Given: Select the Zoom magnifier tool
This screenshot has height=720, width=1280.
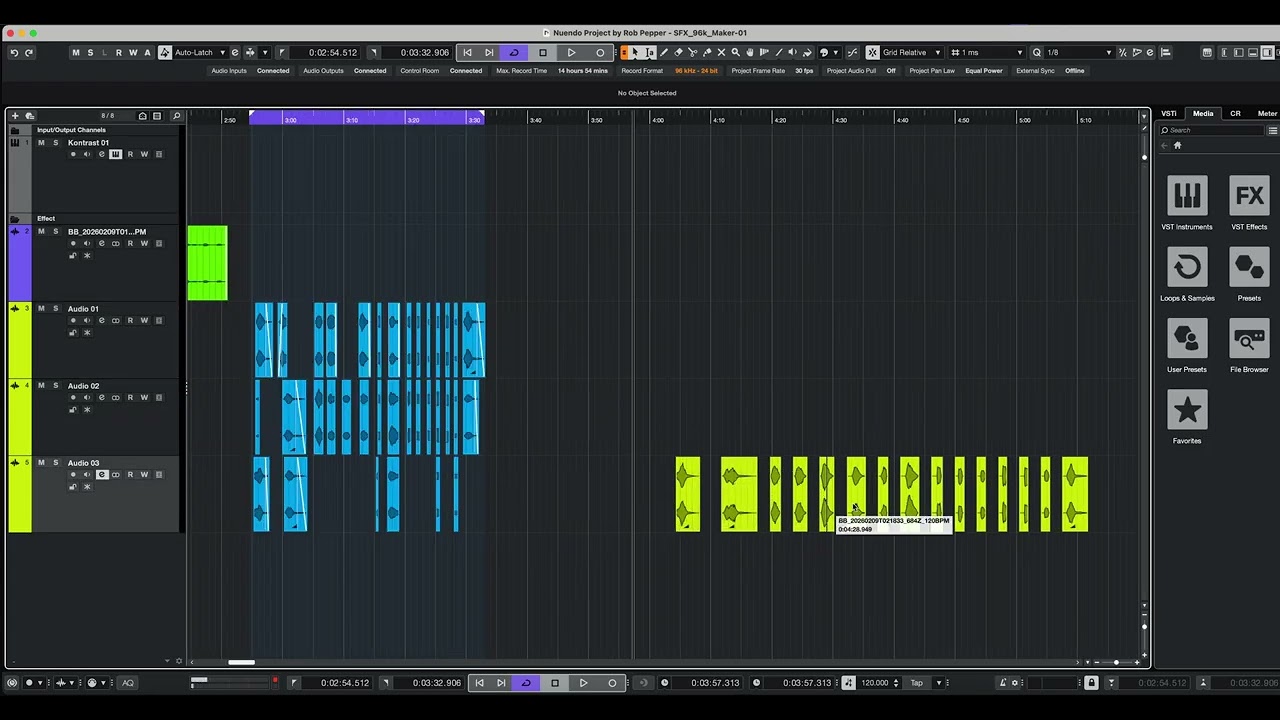Looking at the screenshot, I should 735,52.
